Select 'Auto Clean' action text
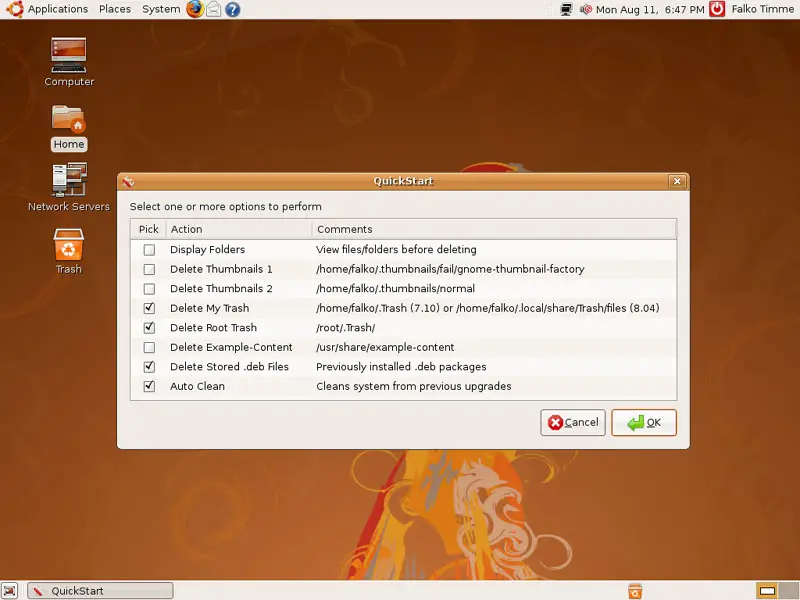 coord(197,386)
